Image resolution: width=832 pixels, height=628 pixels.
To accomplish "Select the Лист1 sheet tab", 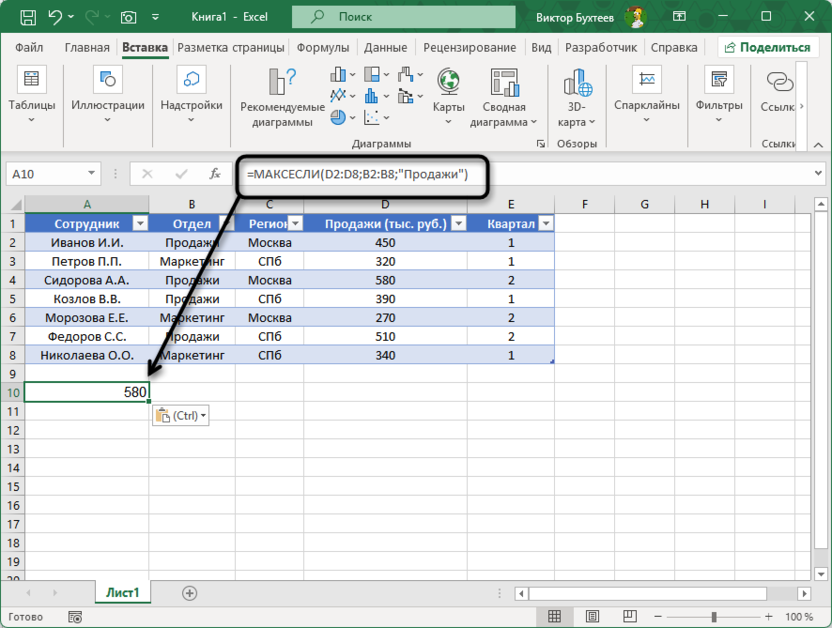I will 123,593.
